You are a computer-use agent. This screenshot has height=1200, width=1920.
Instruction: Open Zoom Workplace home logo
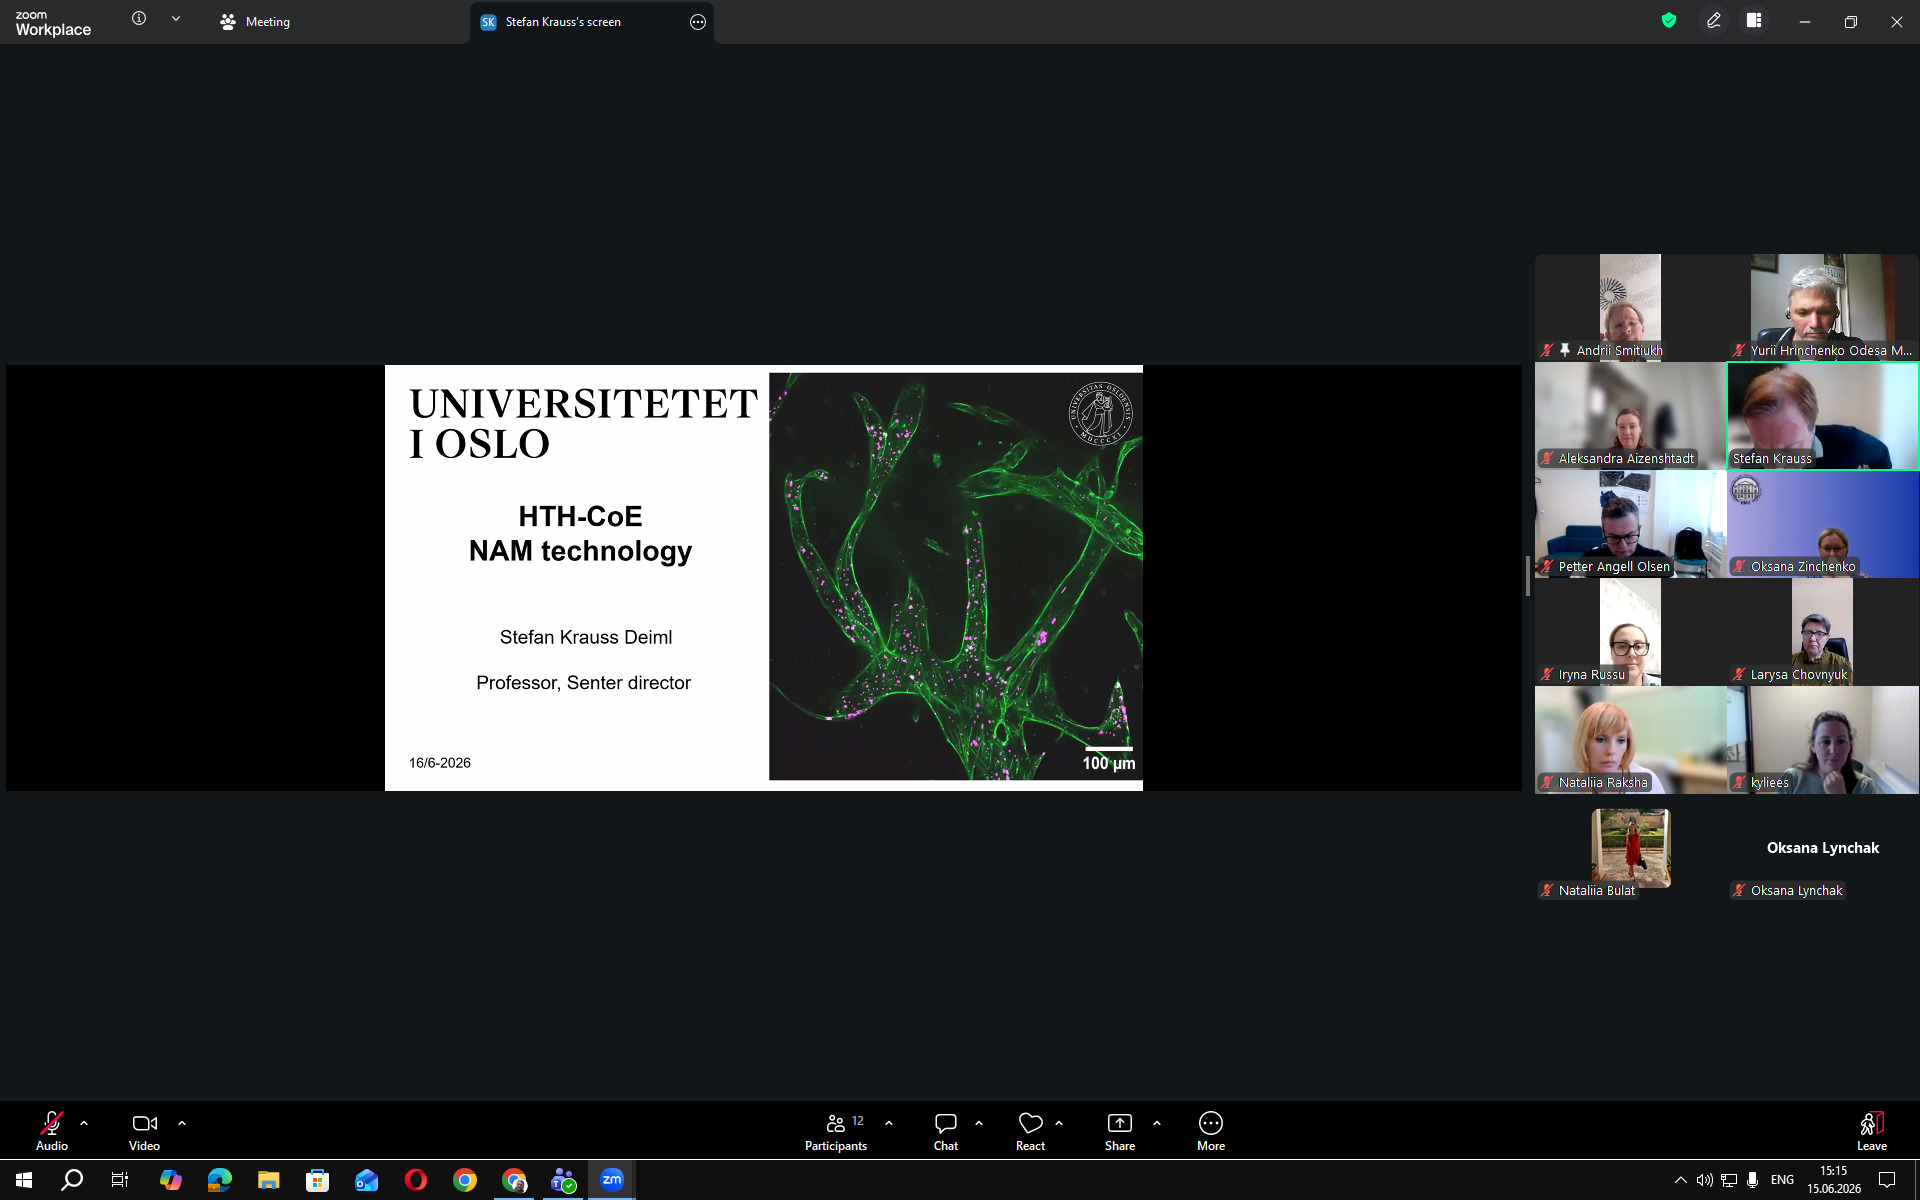click(53, 23)
